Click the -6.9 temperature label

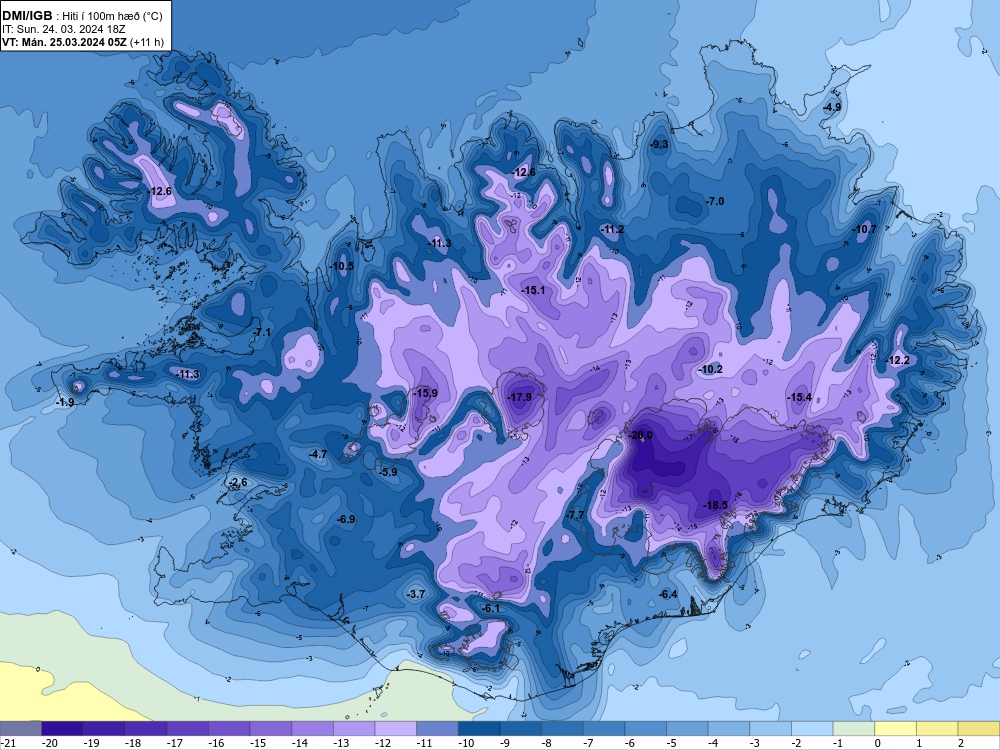click(346, 519)
